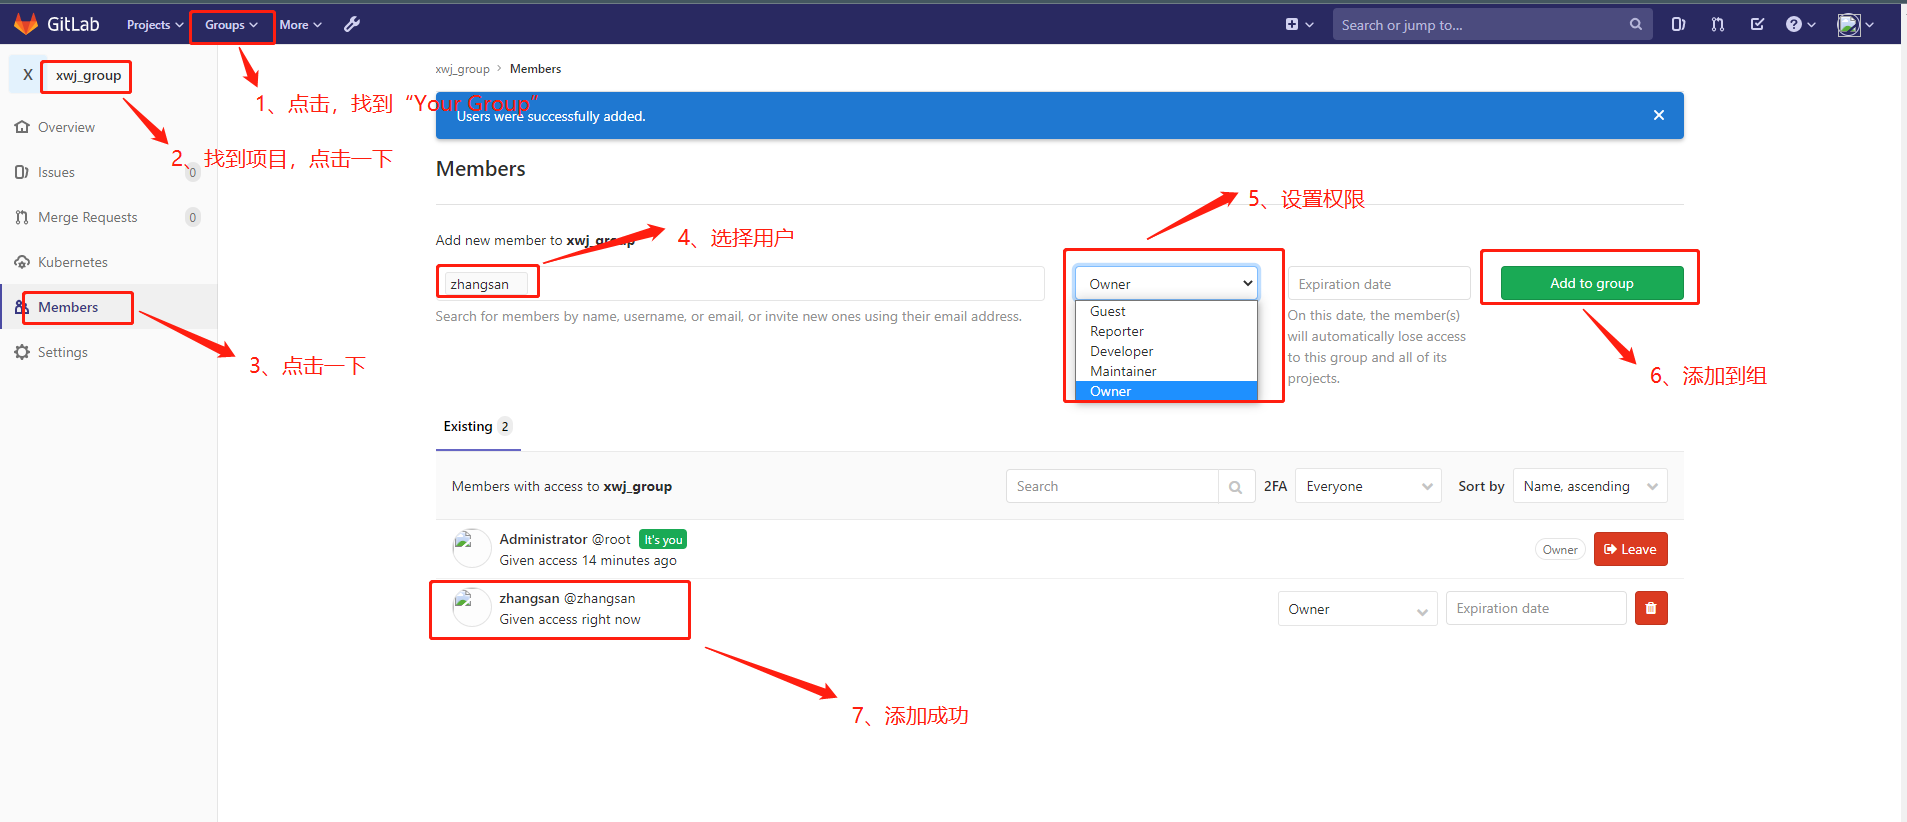Open the Issues icon in top navbar

click(x=1678, y=24)
